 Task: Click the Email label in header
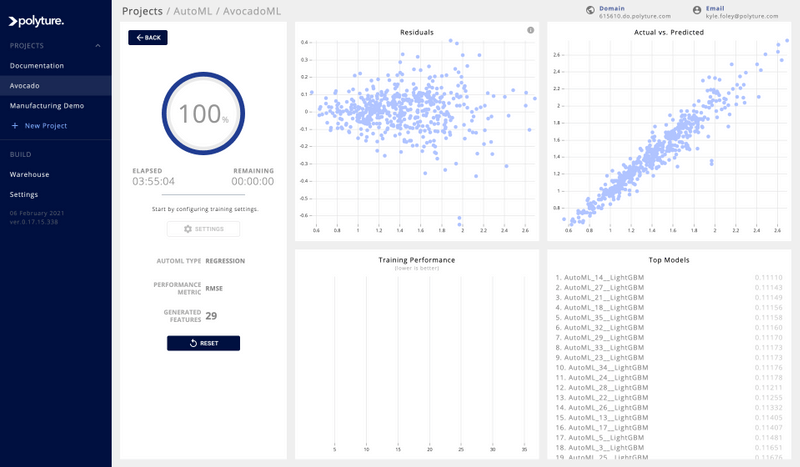coord(715,8)
